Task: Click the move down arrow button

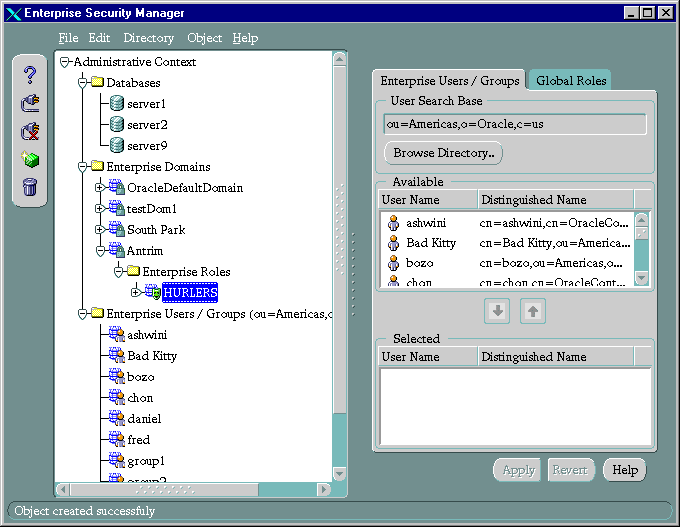Action: (x=498, y=311)
